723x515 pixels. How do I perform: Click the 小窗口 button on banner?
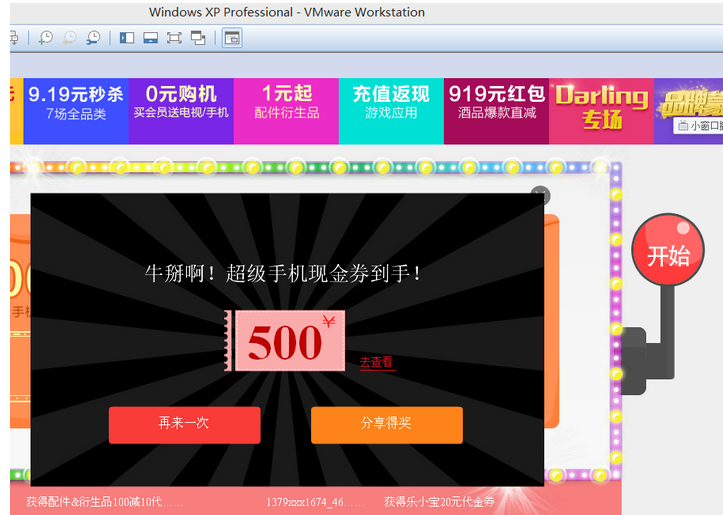(x=698, y=126)
